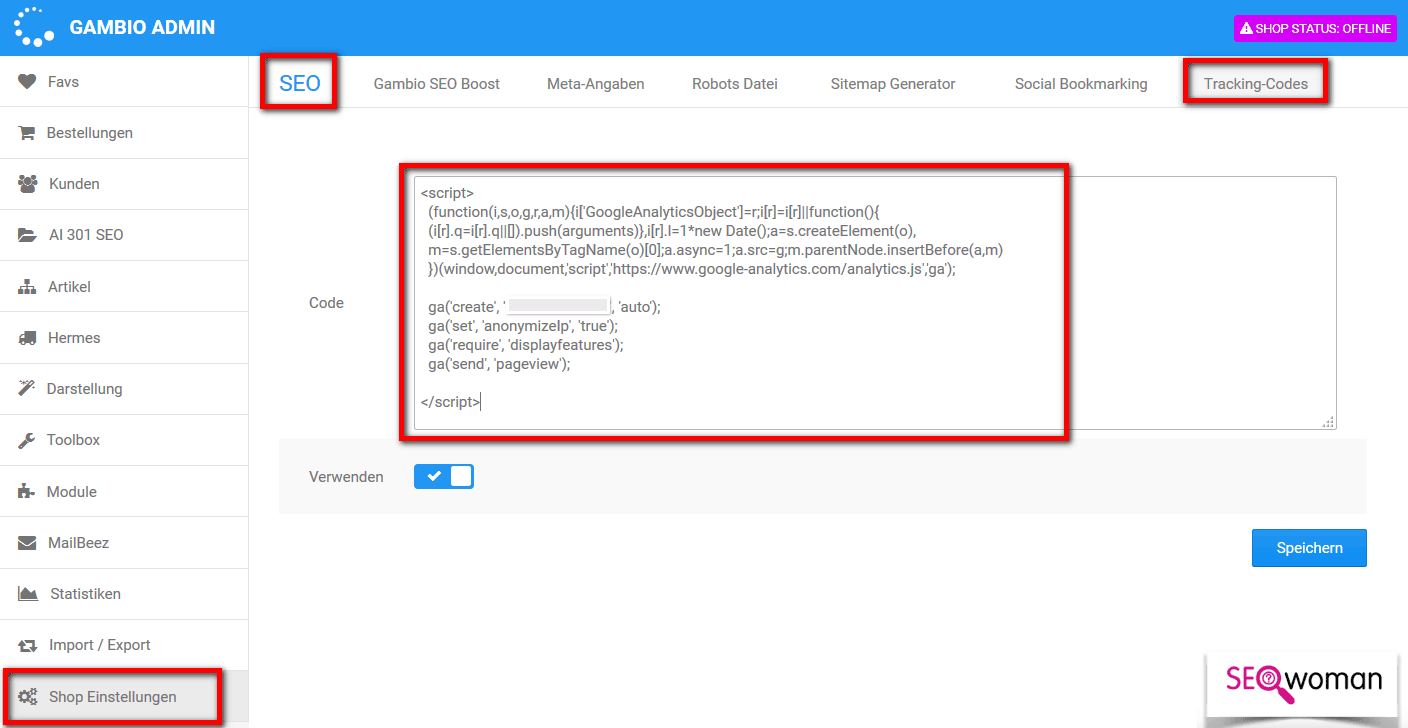The width and height of the screenshot is (1408, 728).
Task: Open Module menu entry
Action: click(x=124, y=492)
